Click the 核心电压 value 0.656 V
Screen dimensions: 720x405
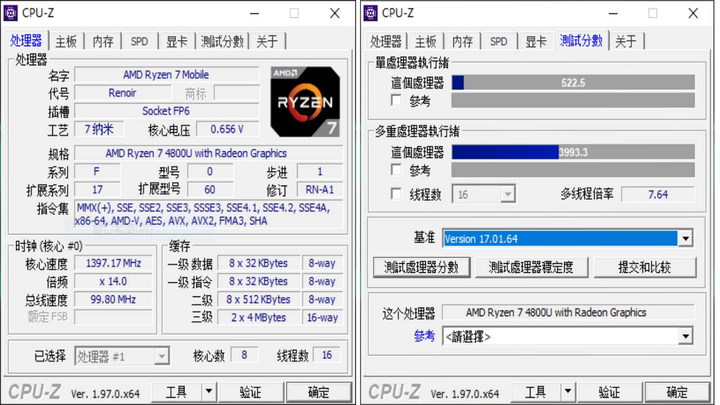(x=227, y=129)
